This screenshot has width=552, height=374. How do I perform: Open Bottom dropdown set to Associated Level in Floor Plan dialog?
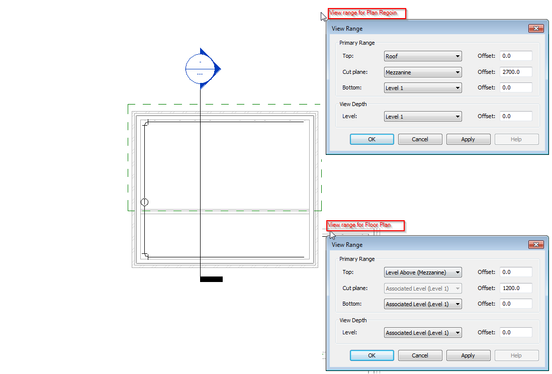pyautogui.click(x=422, y=304)
